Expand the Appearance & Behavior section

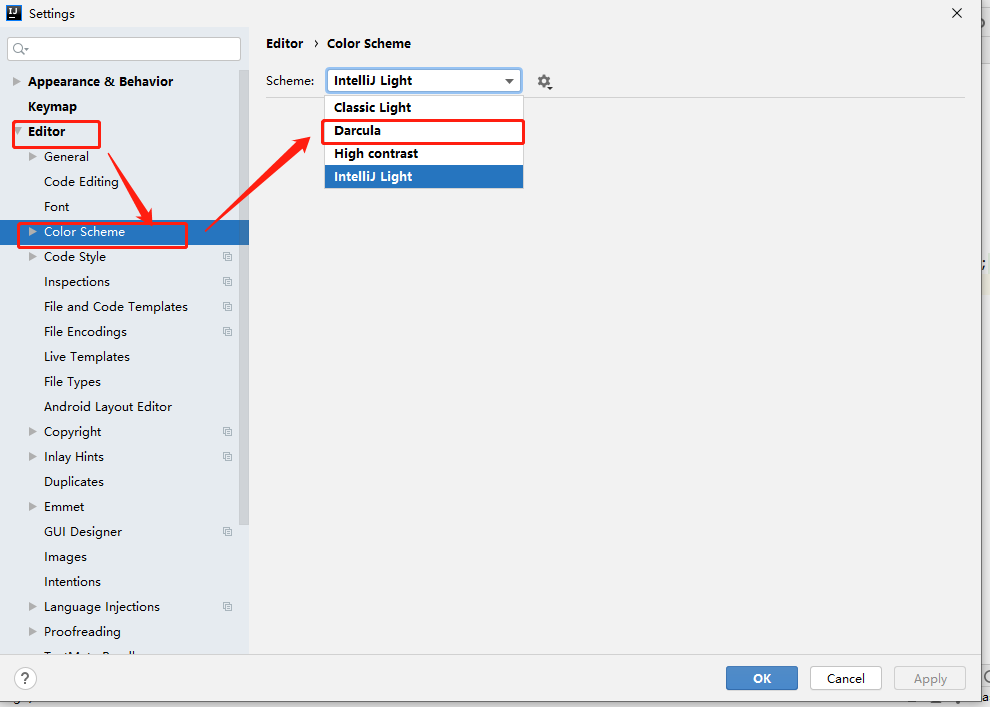pos(17,81)
